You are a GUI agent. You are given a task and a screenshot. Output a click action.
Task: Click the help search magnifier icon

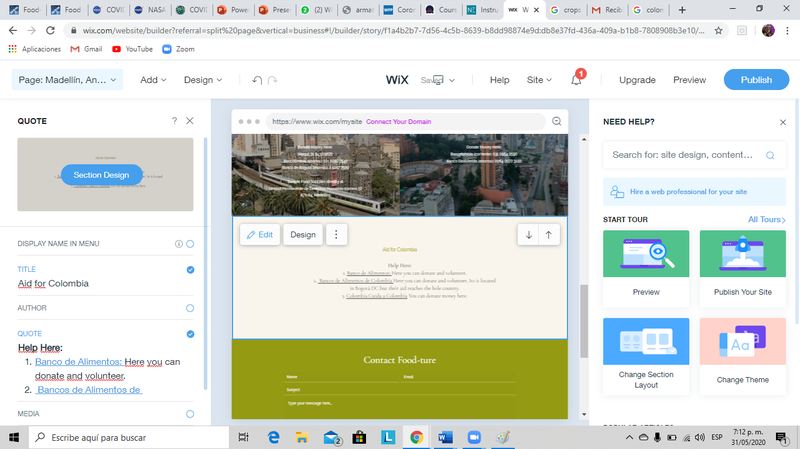[x=770, y=155]
